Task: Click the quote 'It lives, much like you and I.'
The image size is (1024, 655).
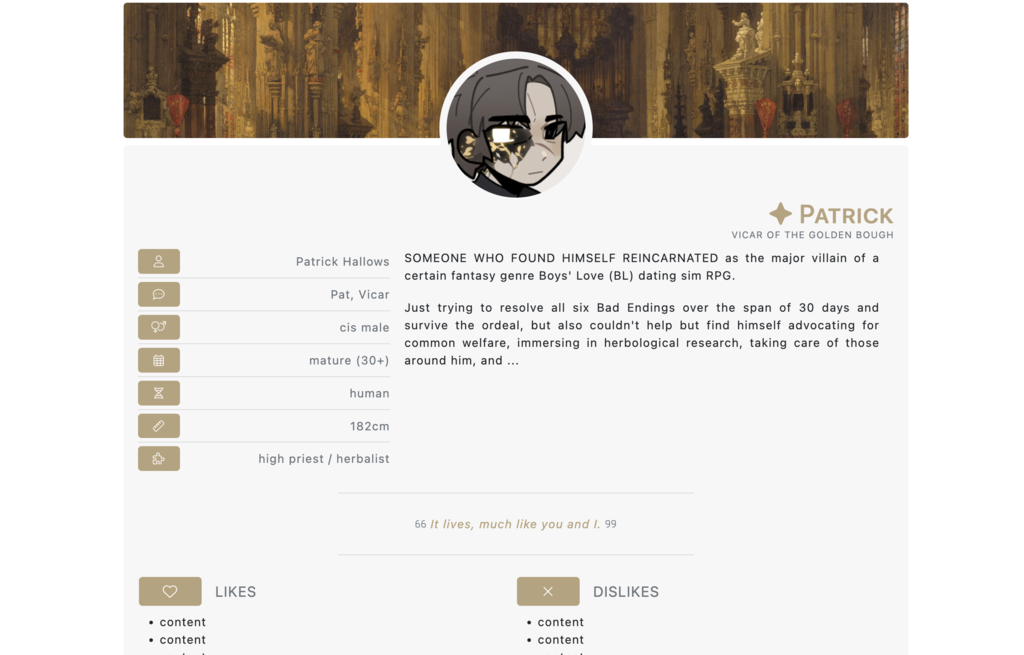Action: click(515, 524)
